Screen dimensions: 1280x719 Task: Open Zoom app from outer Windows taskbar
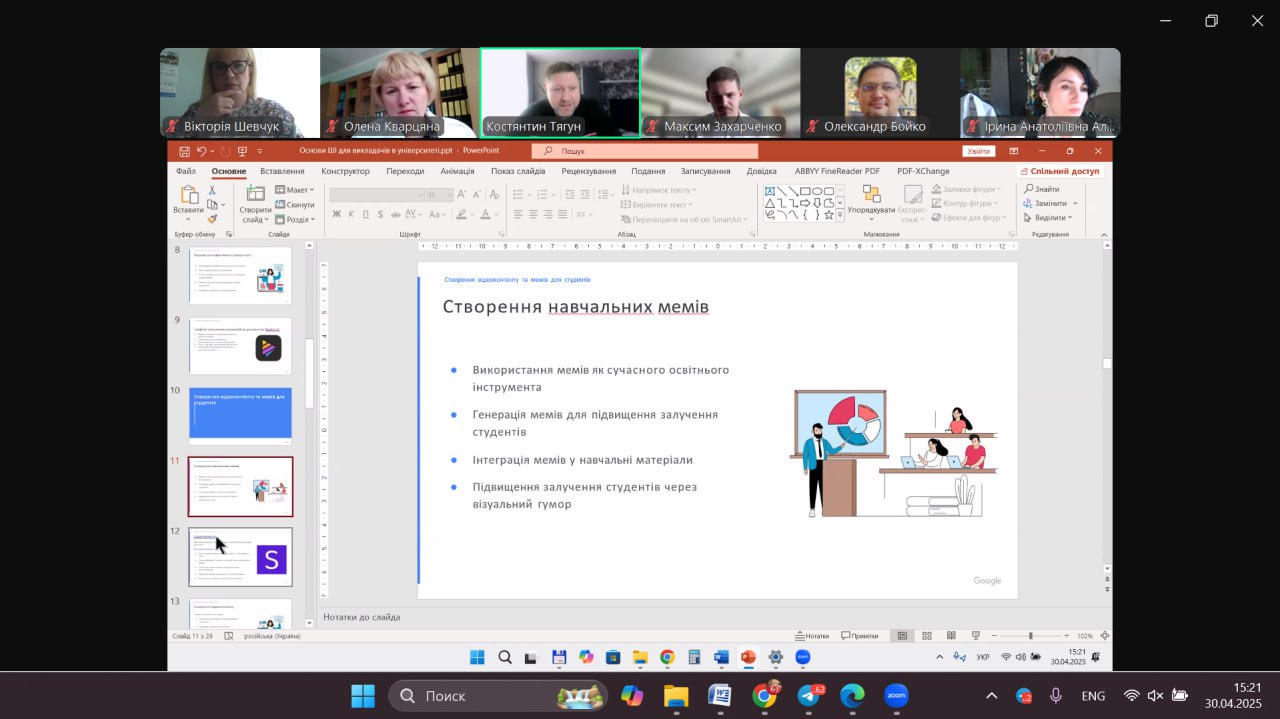point(895,696)
